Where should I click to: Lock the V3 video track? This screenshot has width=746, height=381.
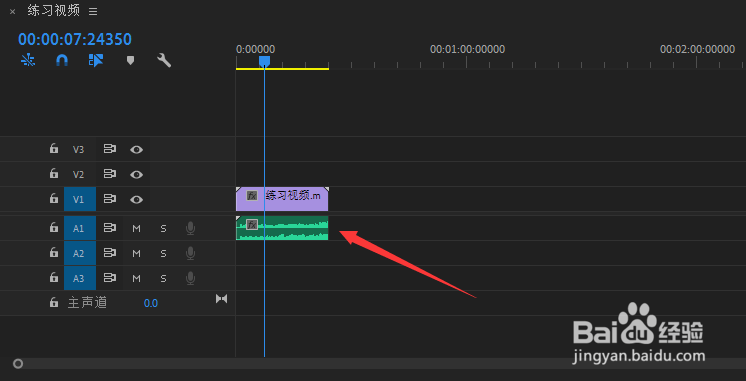point(54,149)
